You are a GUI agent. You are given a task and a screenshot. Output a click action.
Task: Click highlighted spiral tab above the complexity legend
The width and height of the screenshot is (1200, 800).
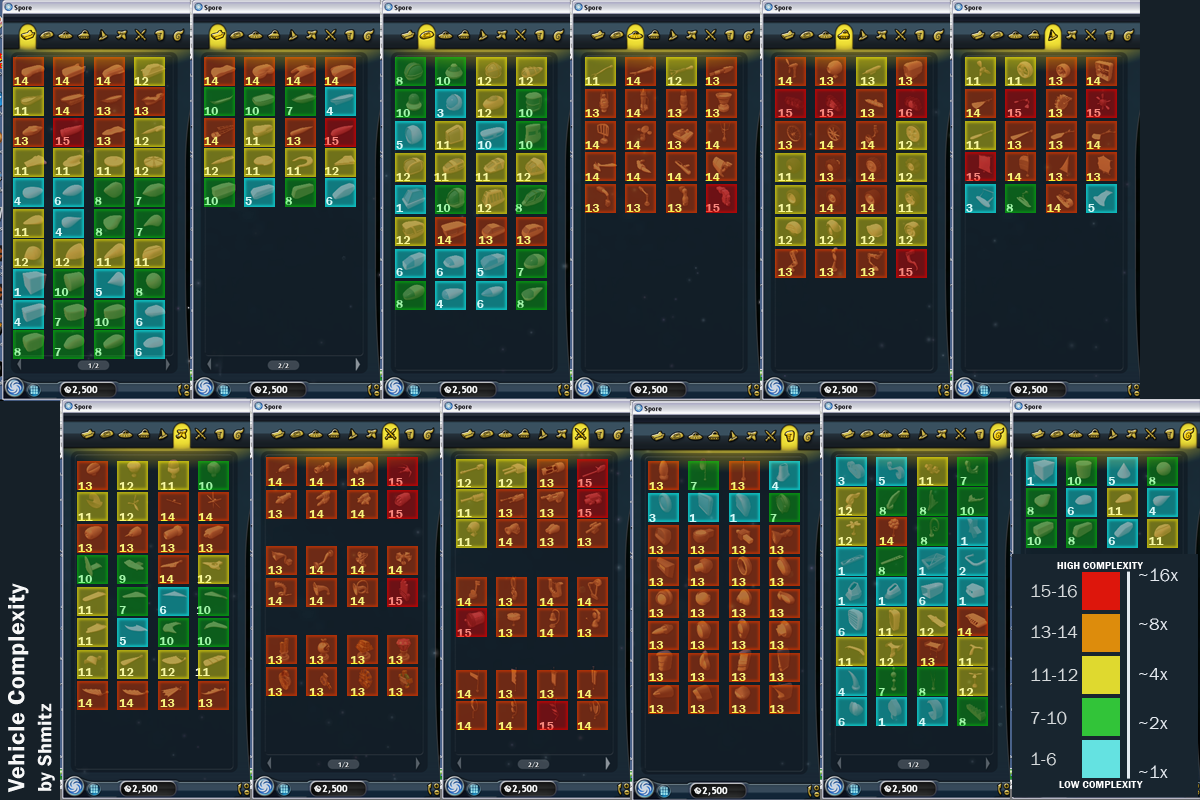1188,435
